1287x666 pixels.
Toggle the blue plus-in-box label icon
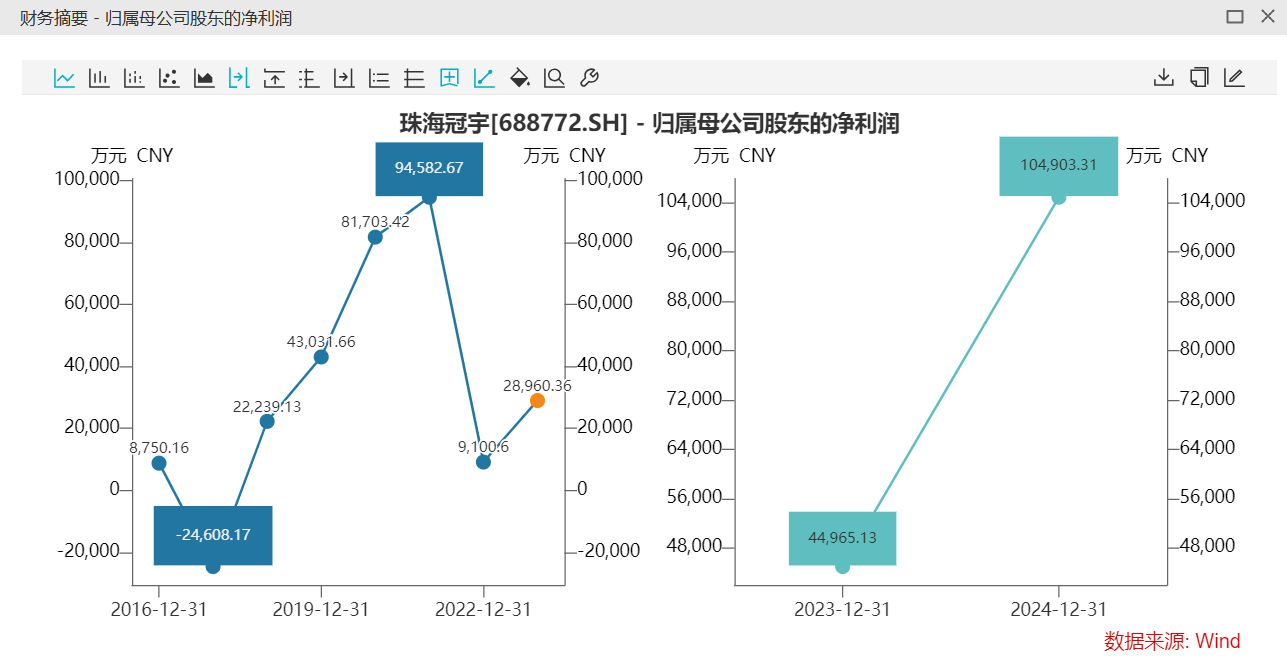click(x=449, y=78)
